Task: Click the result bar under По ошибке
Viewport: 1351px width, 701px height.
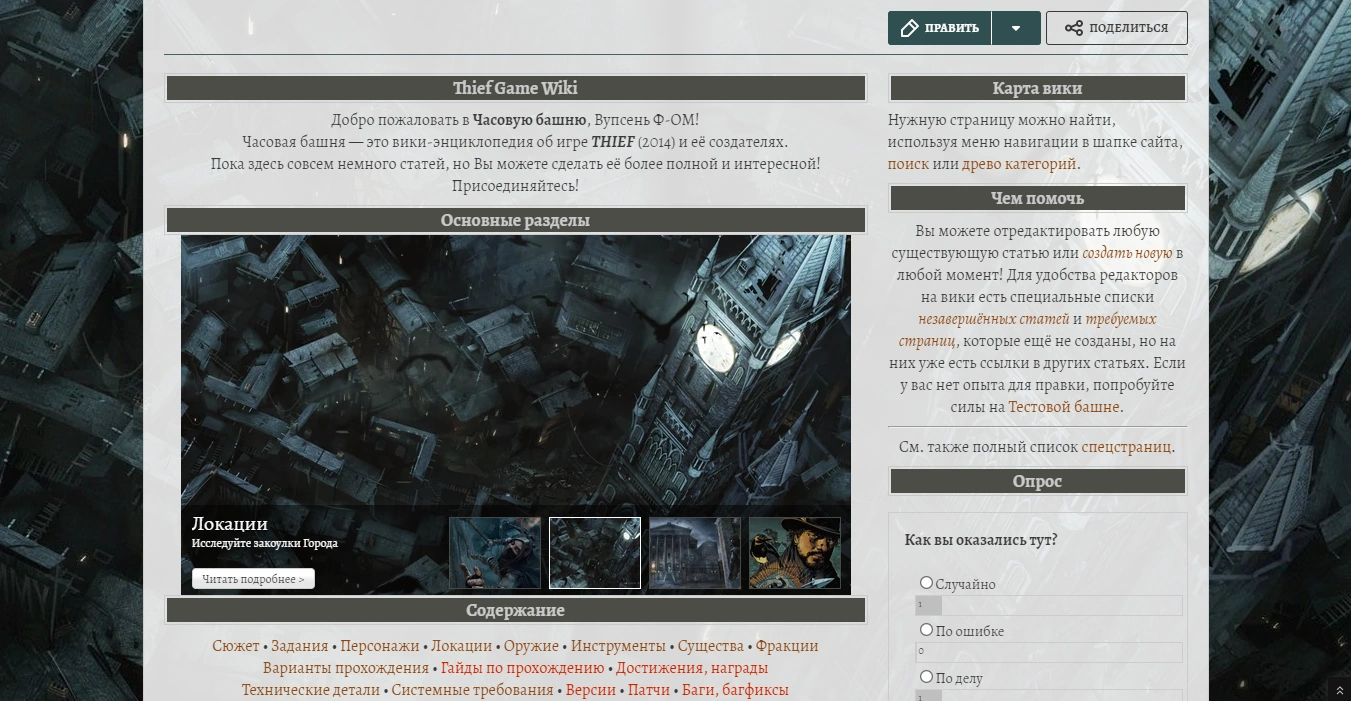Action: point(1049,652)
